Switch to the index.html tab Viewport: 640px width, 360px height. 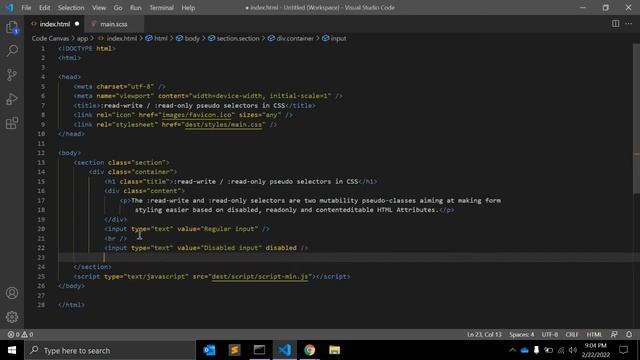55,24
